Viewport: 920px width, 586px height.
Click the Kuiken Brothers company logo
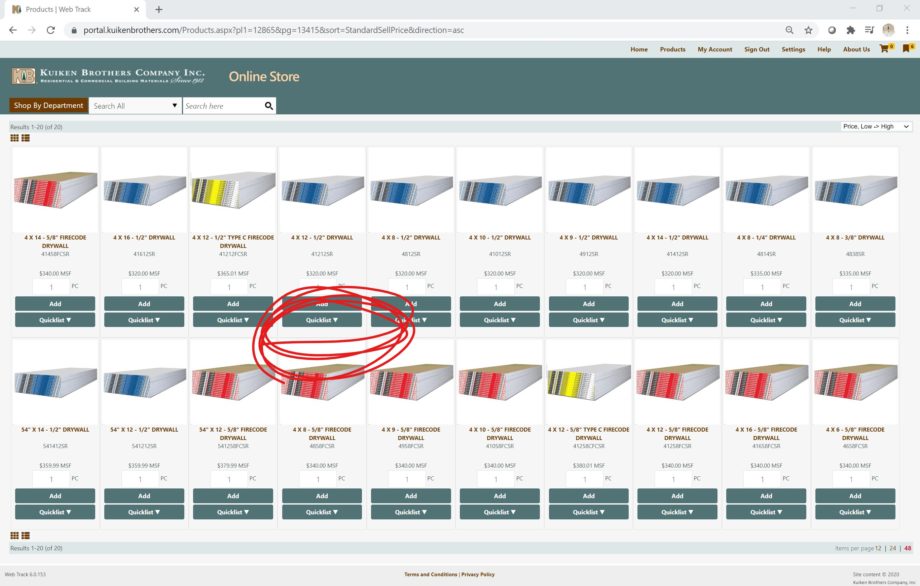(x=108, y=76)
